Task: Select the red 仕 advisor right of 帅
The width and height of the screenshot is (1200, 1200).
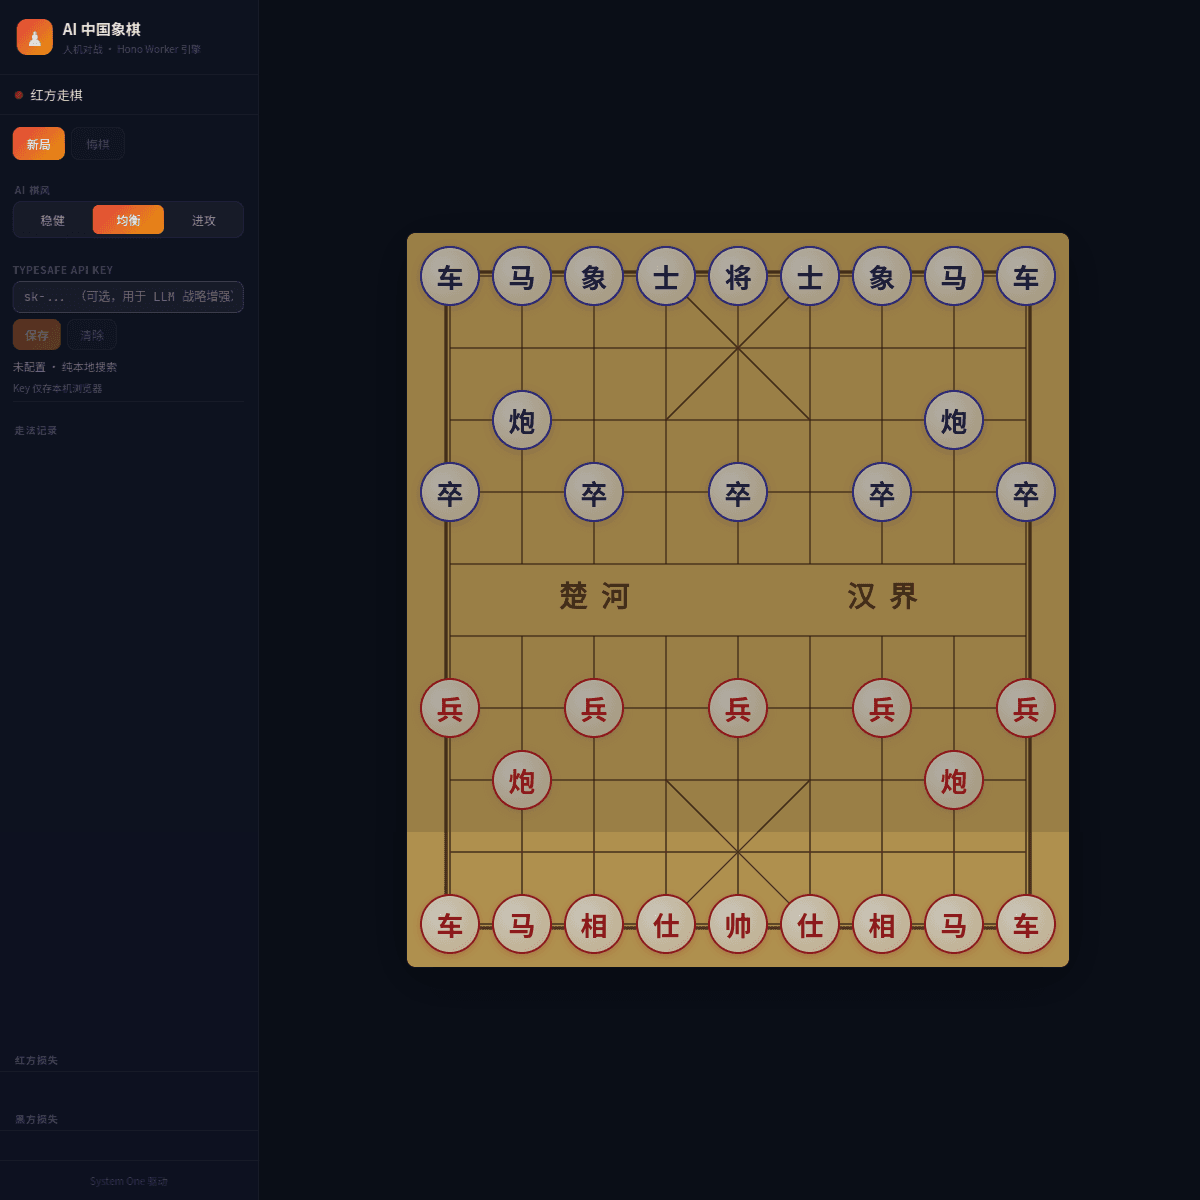Action: [x=810, y=924]
